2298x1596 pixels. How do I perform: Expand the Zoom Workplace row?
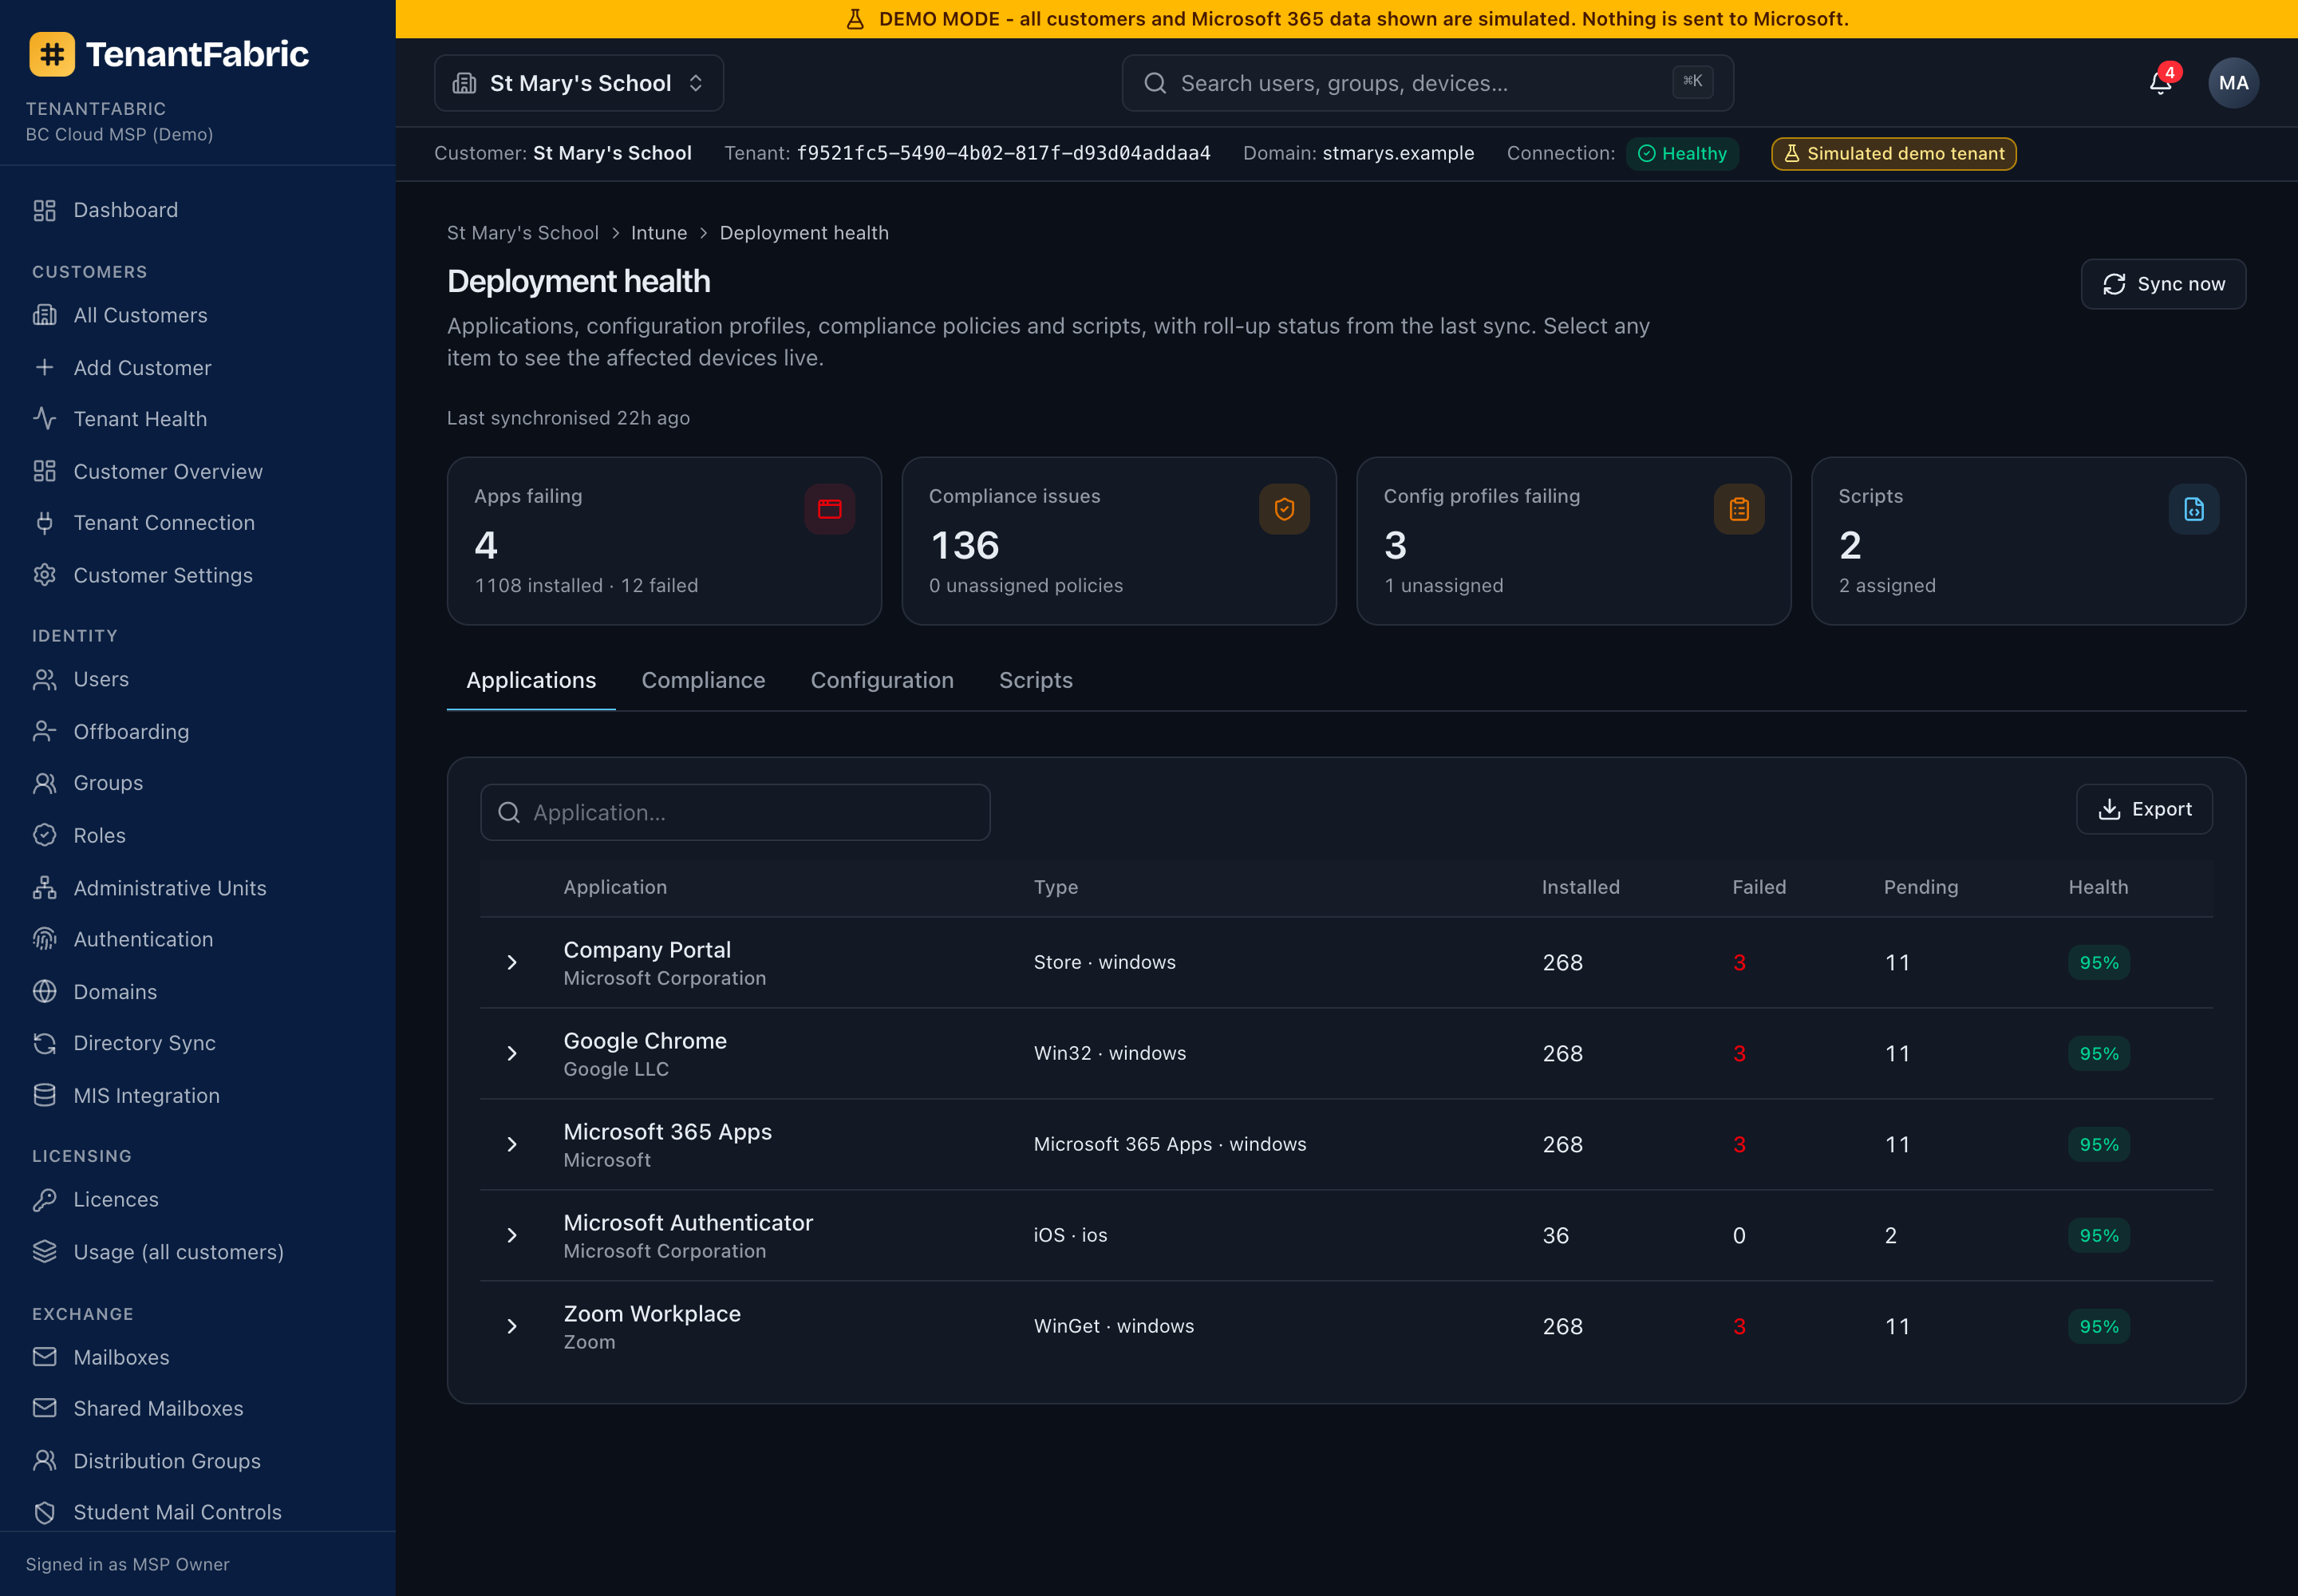tap(512, 1326)
